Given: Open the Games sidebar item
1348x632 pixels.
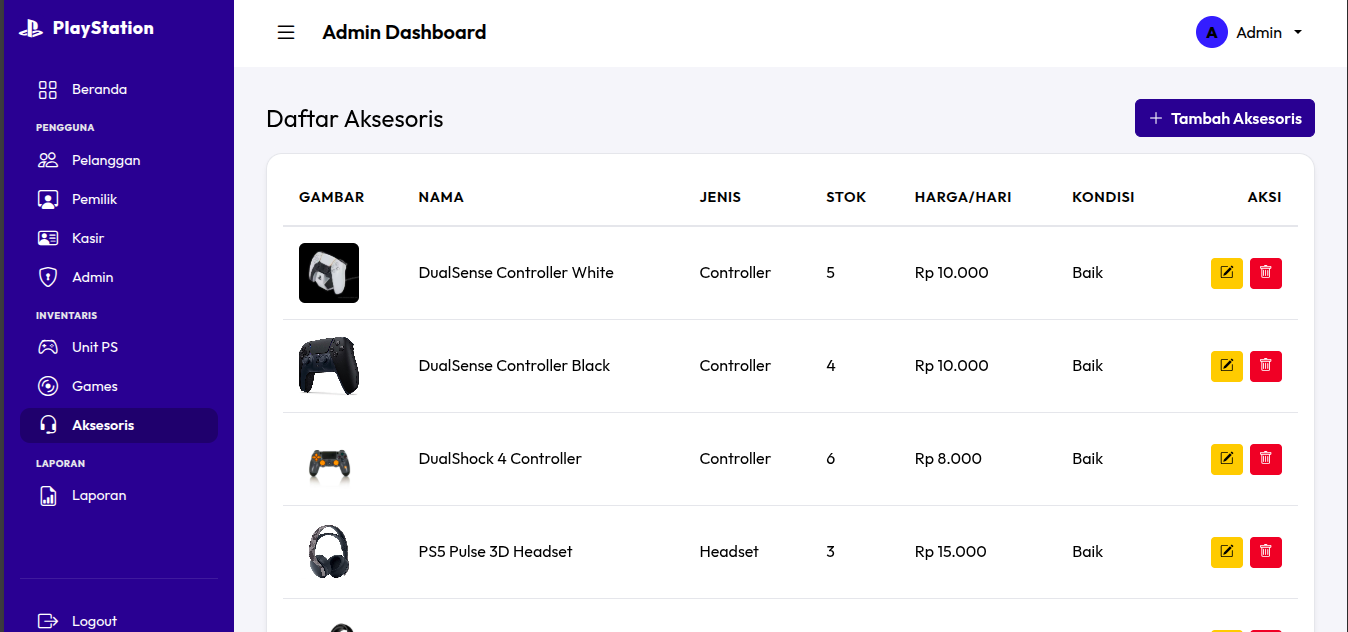Looking at the screenshot, I should click(119, 387).
